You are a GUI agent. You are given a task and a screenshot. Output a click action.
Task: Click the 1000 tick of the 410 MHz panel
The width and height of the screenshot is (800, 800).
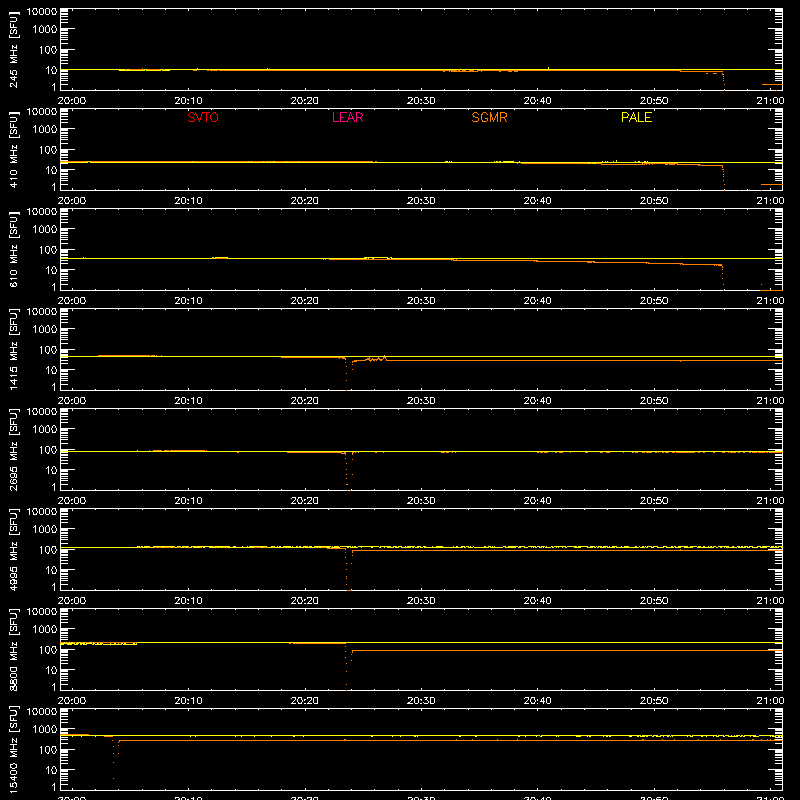click(45, 129)
